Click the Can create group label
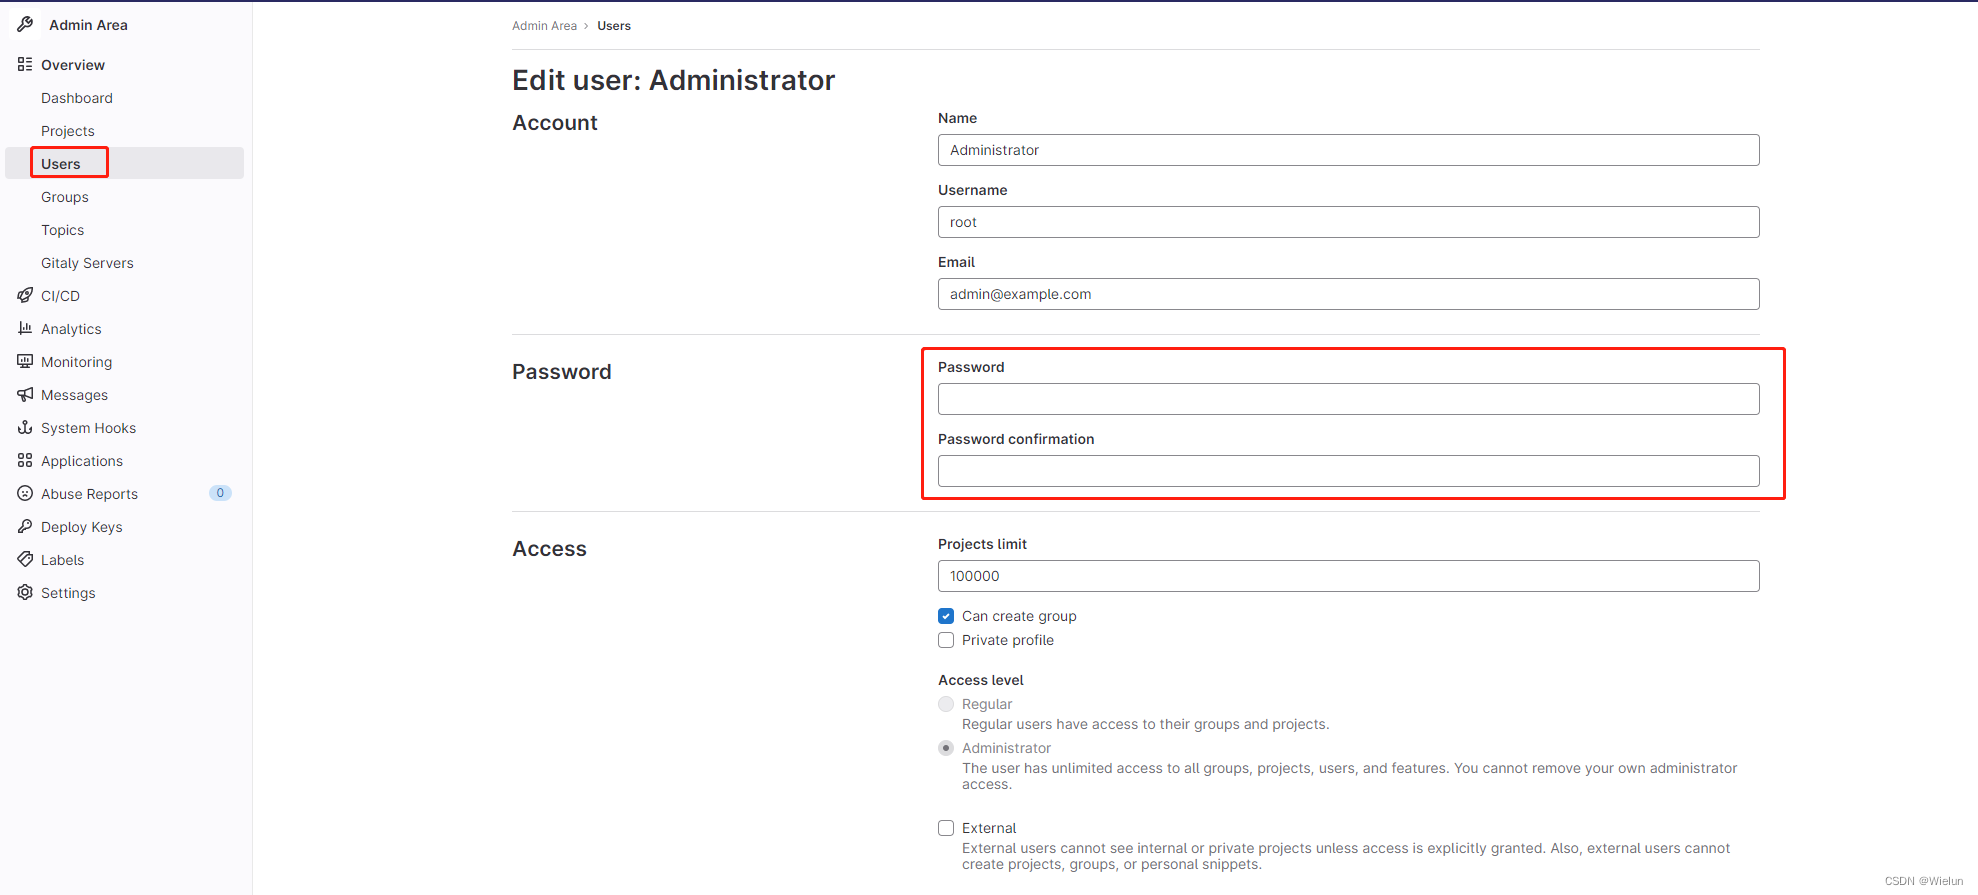 (x=1019, y=616)
